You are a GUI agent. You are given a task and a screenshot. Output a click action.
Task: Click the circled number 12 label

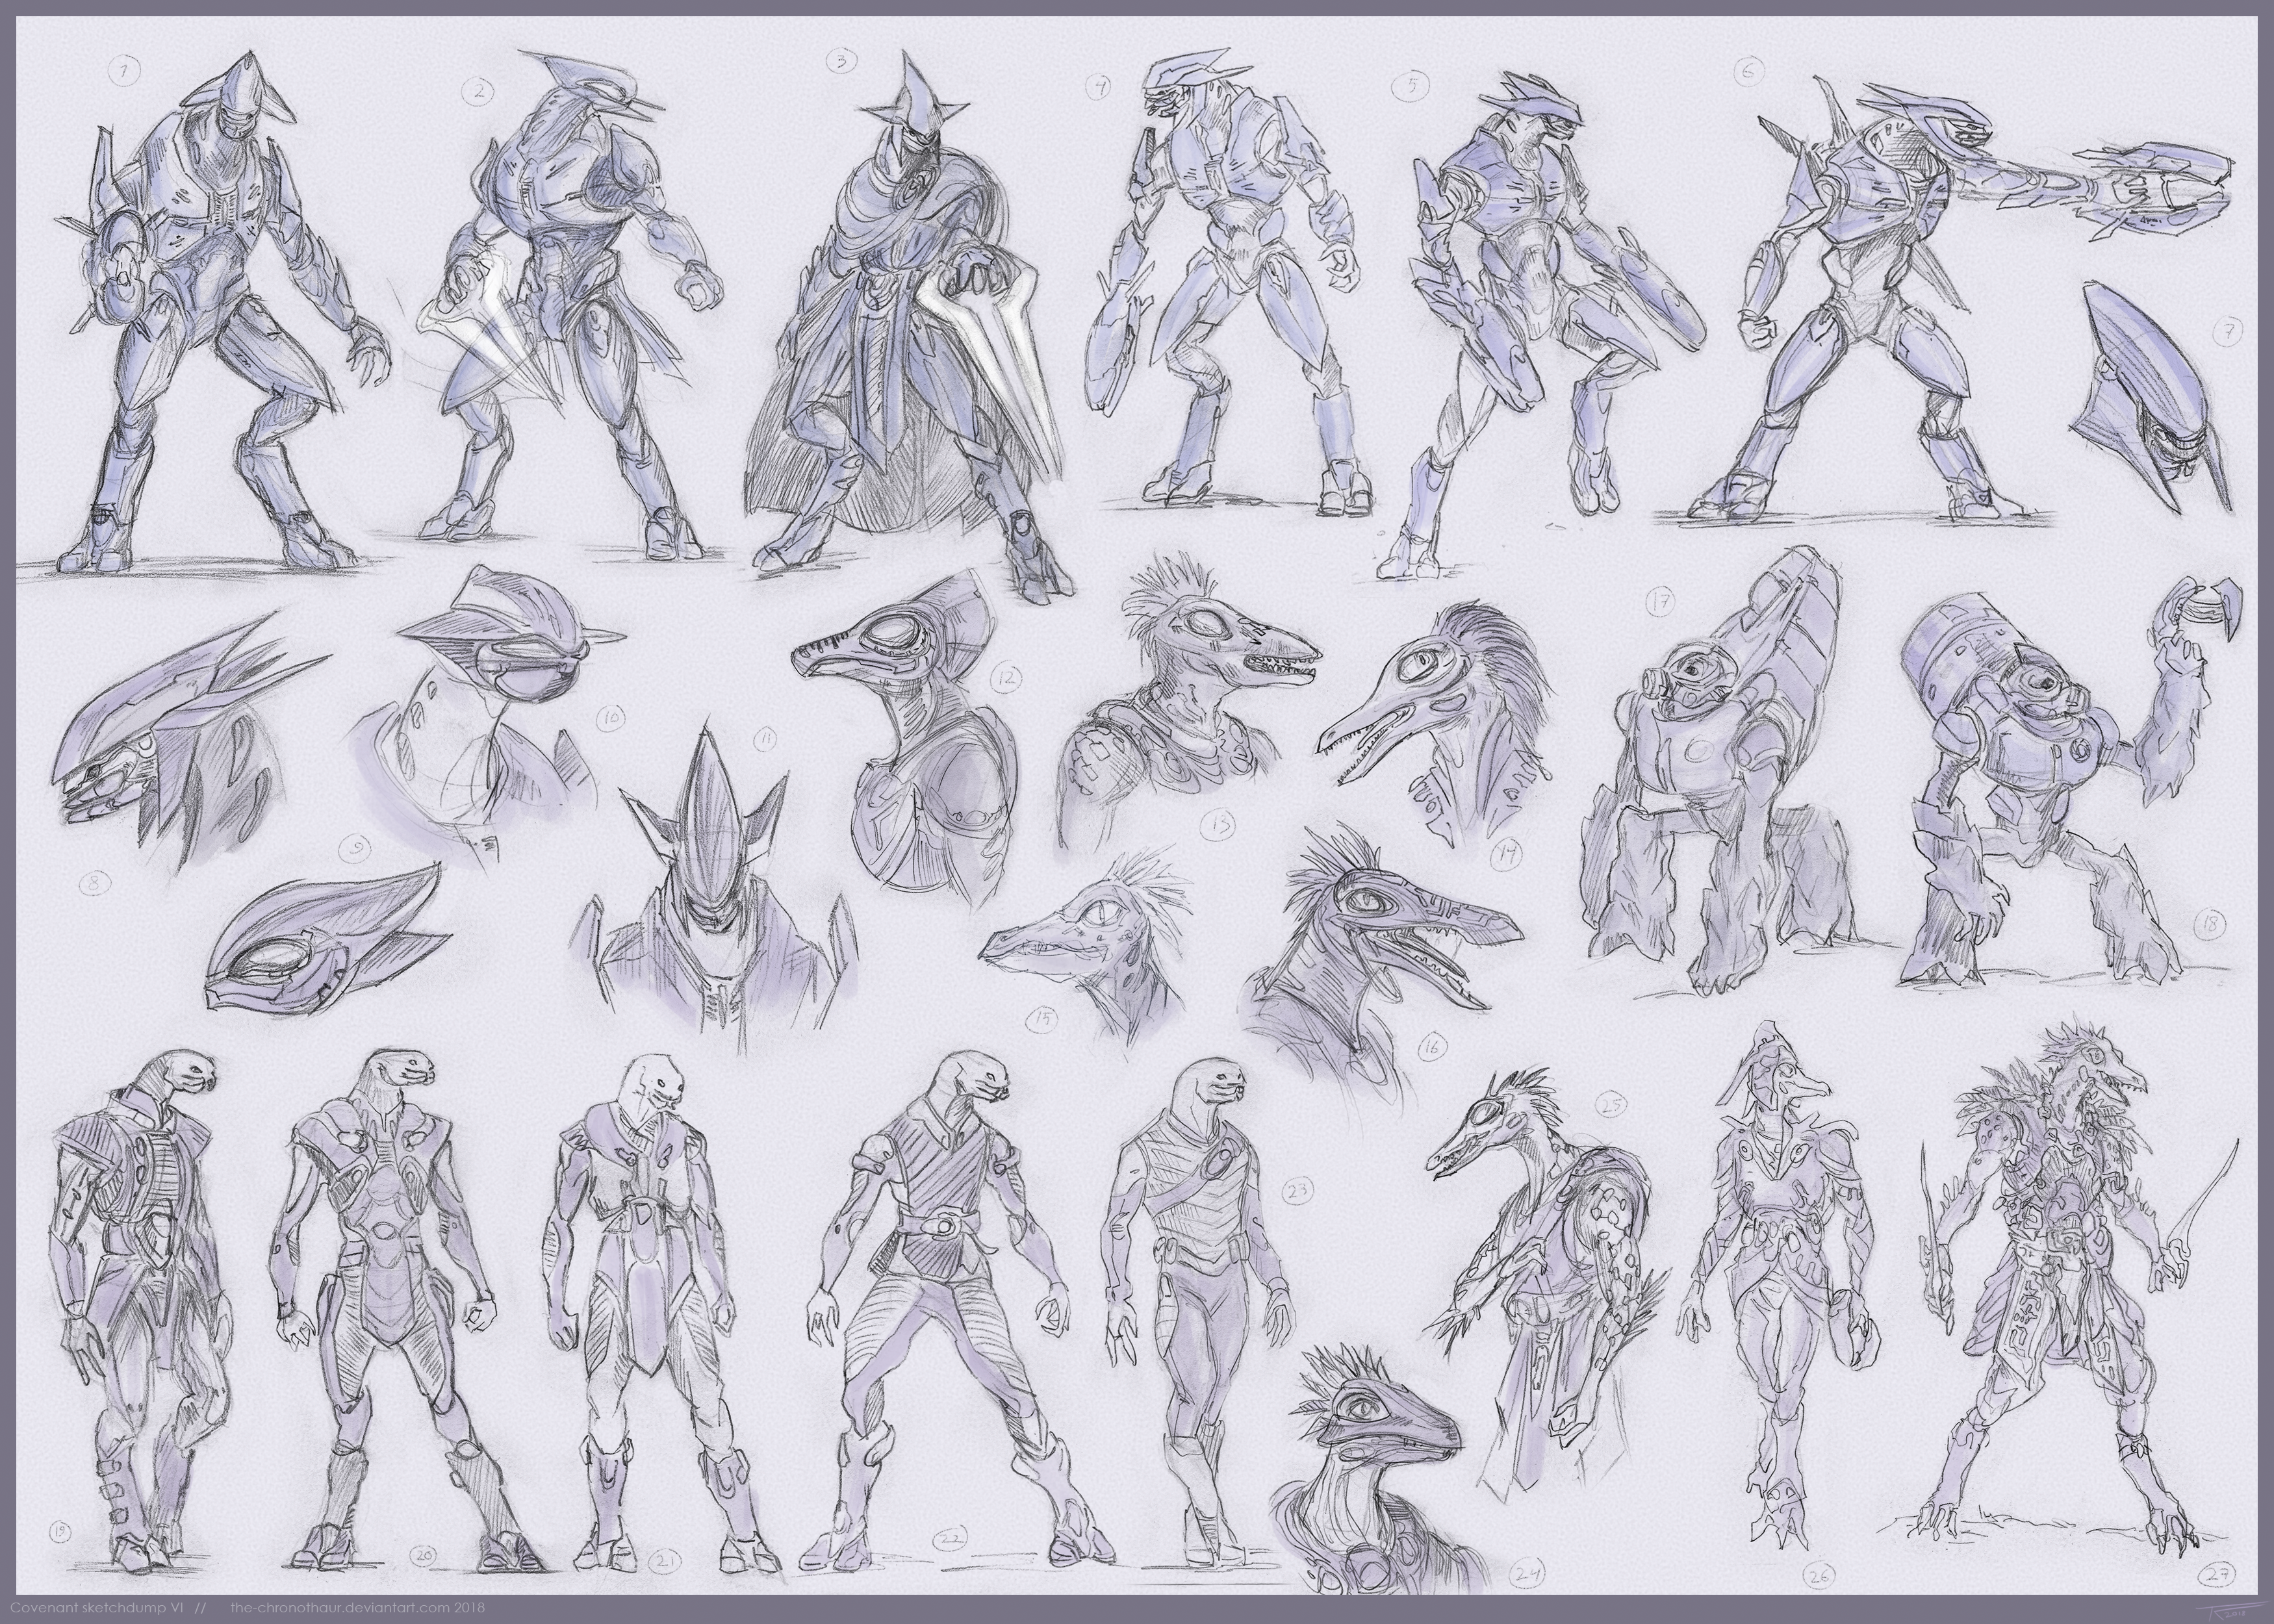1007,678
